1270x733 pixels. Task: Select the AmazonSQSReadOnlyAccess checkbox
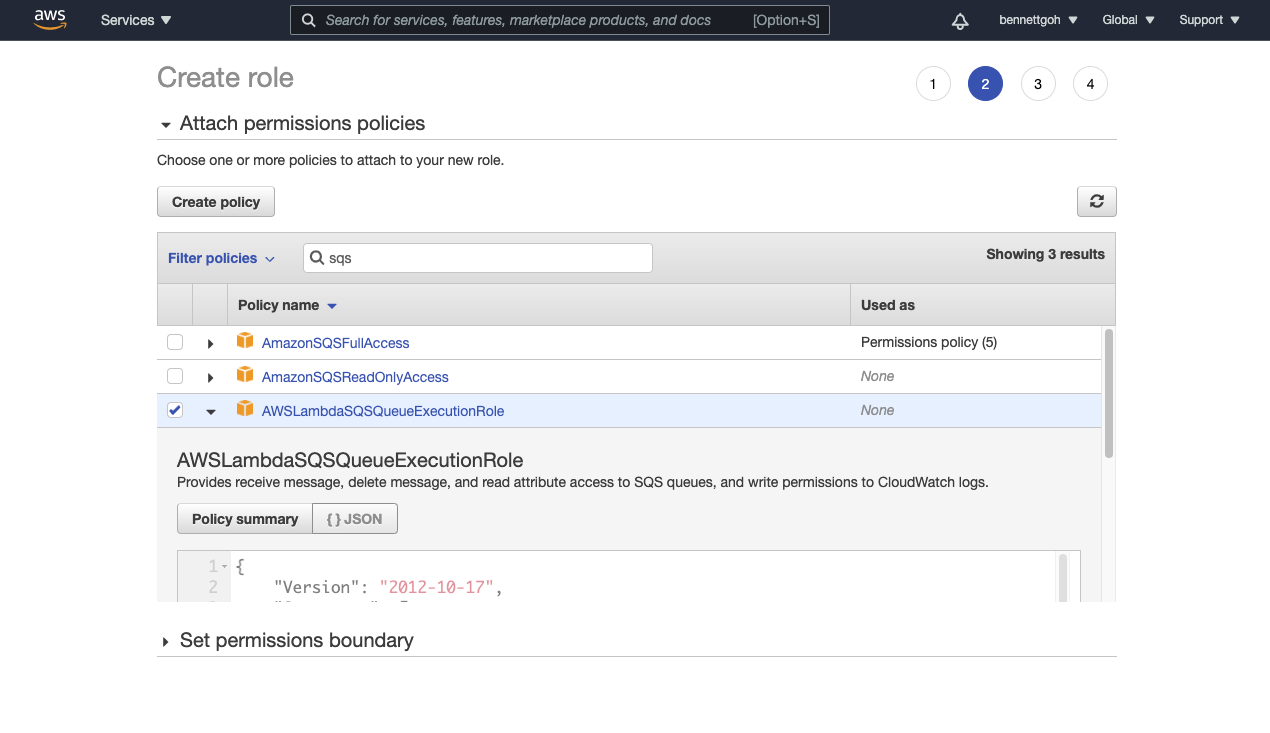coord(175,376)
